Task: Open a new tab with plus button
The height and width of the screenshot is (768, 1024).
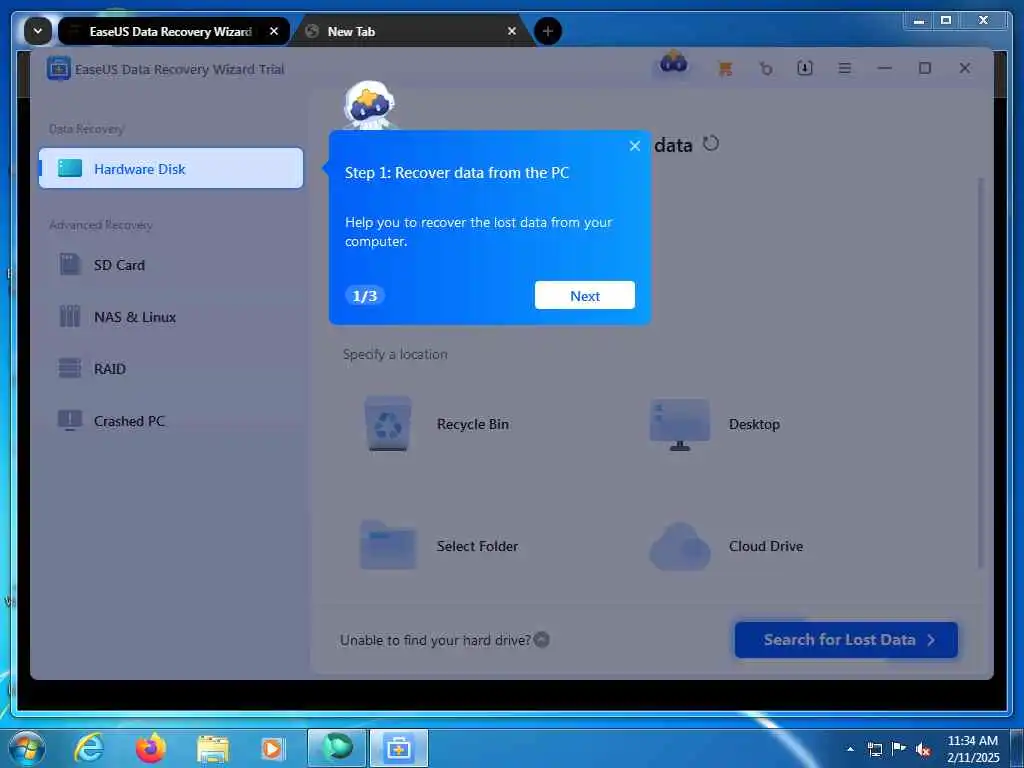Action: [x=547, y=31]
